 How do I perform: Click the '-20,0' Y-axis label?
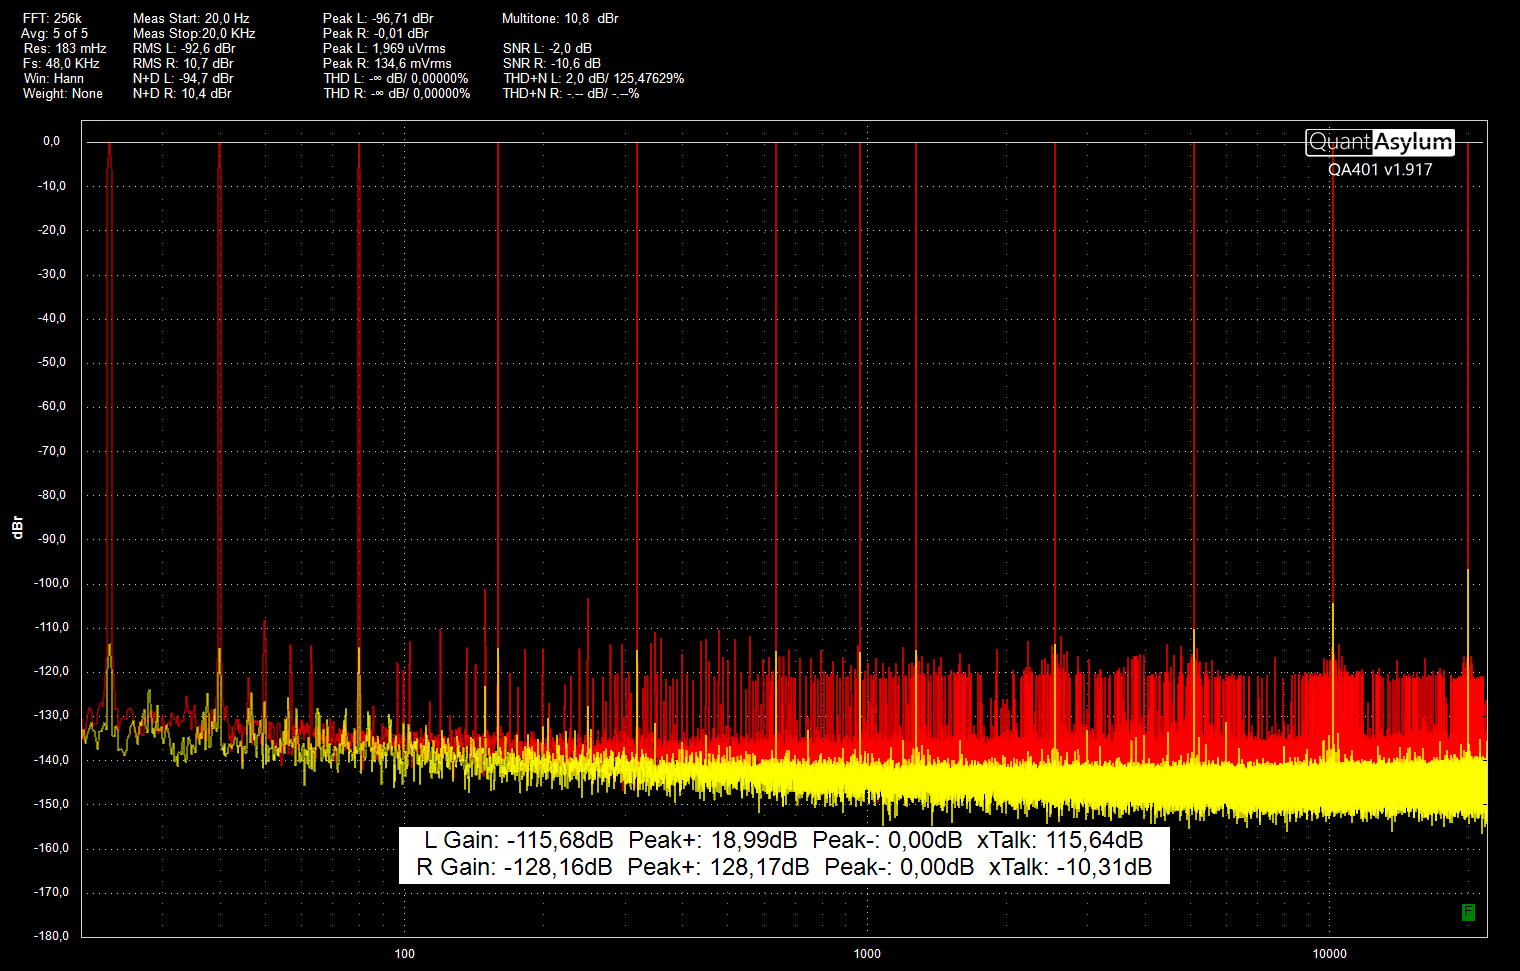tap(52, 230)
